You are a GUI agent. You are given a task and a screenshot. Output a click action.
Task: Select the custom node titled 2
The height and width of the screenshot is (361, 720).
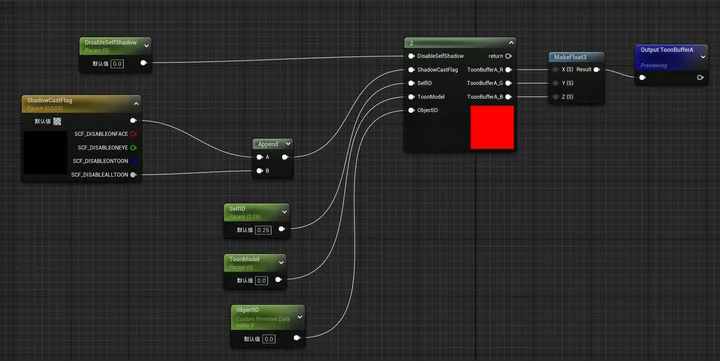tap(411, 43)
